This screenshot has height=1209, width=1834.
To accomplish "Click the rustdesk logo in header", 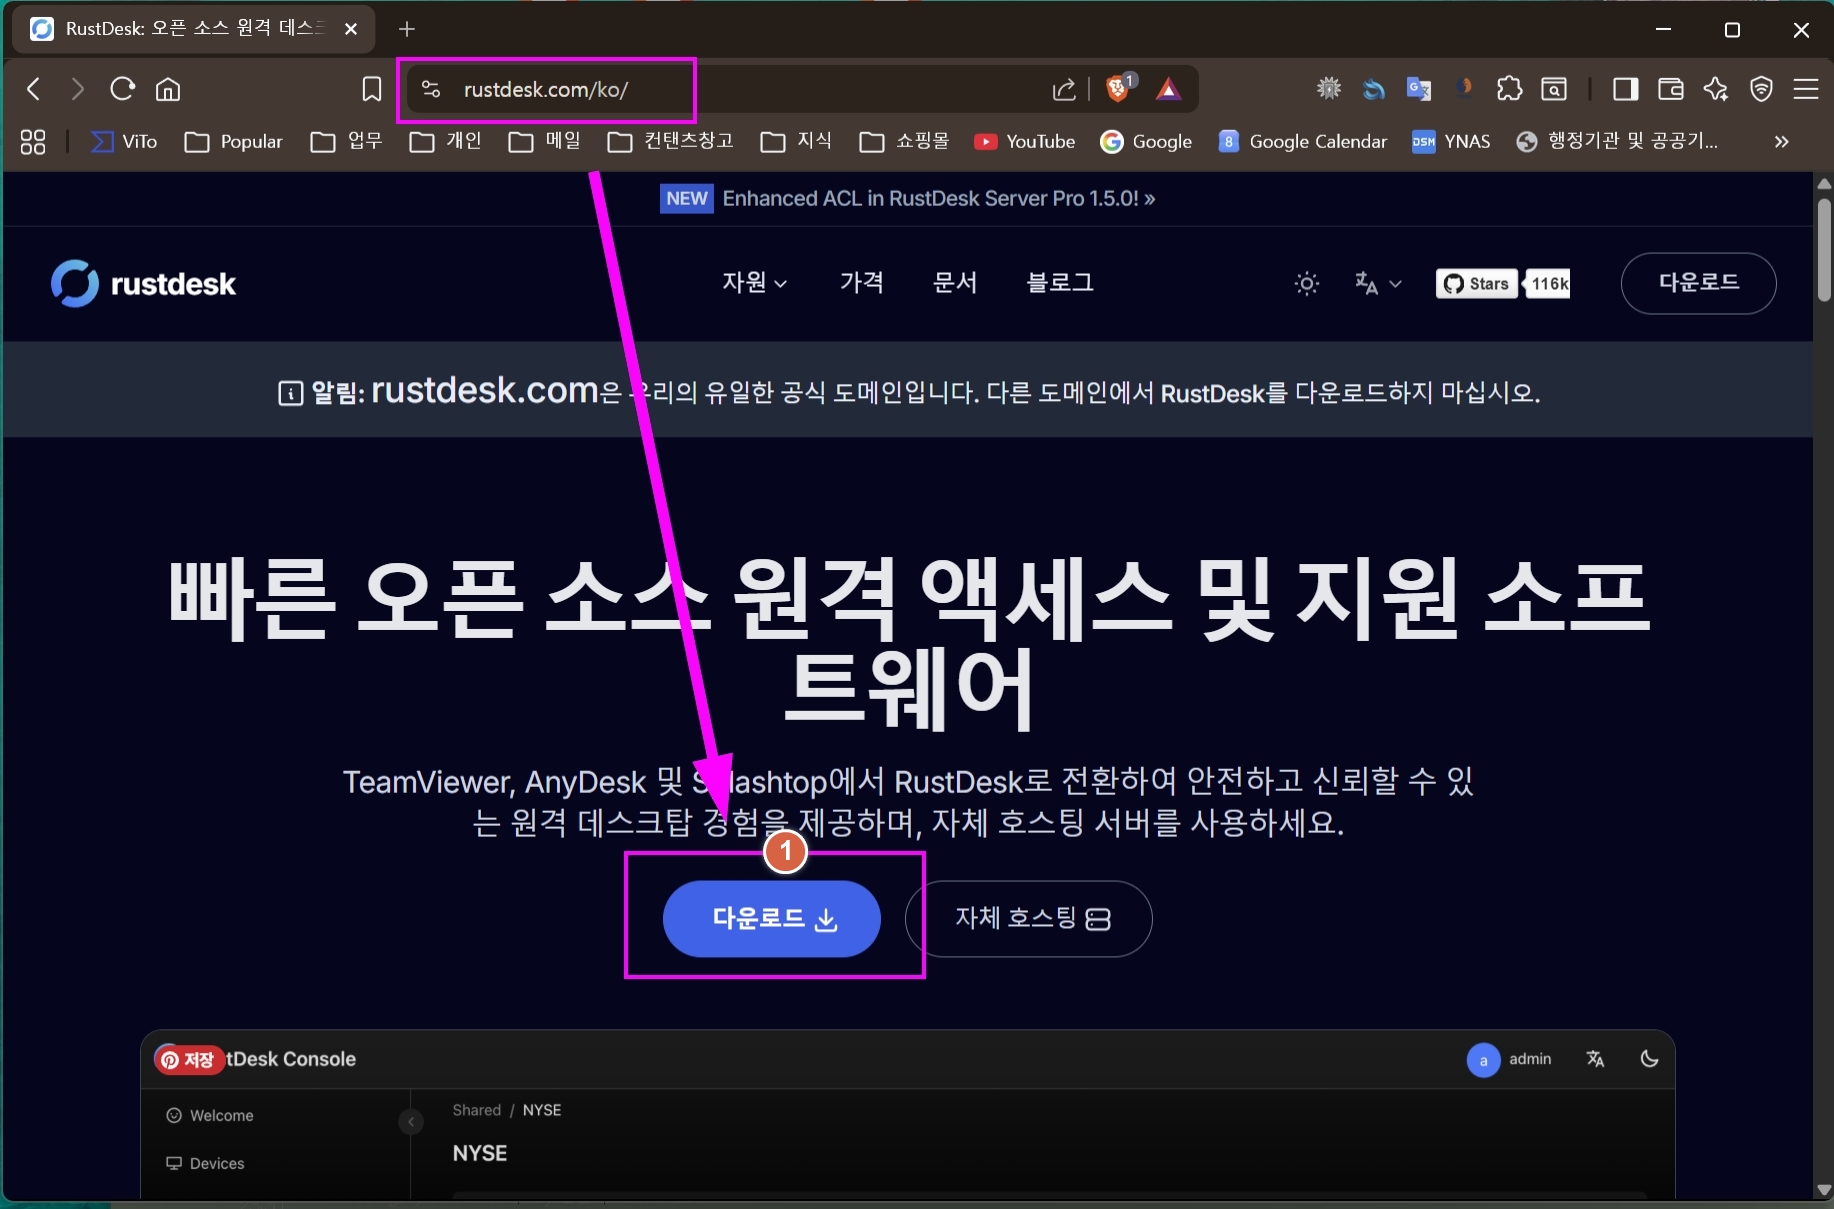I will (x=143, y=284).
